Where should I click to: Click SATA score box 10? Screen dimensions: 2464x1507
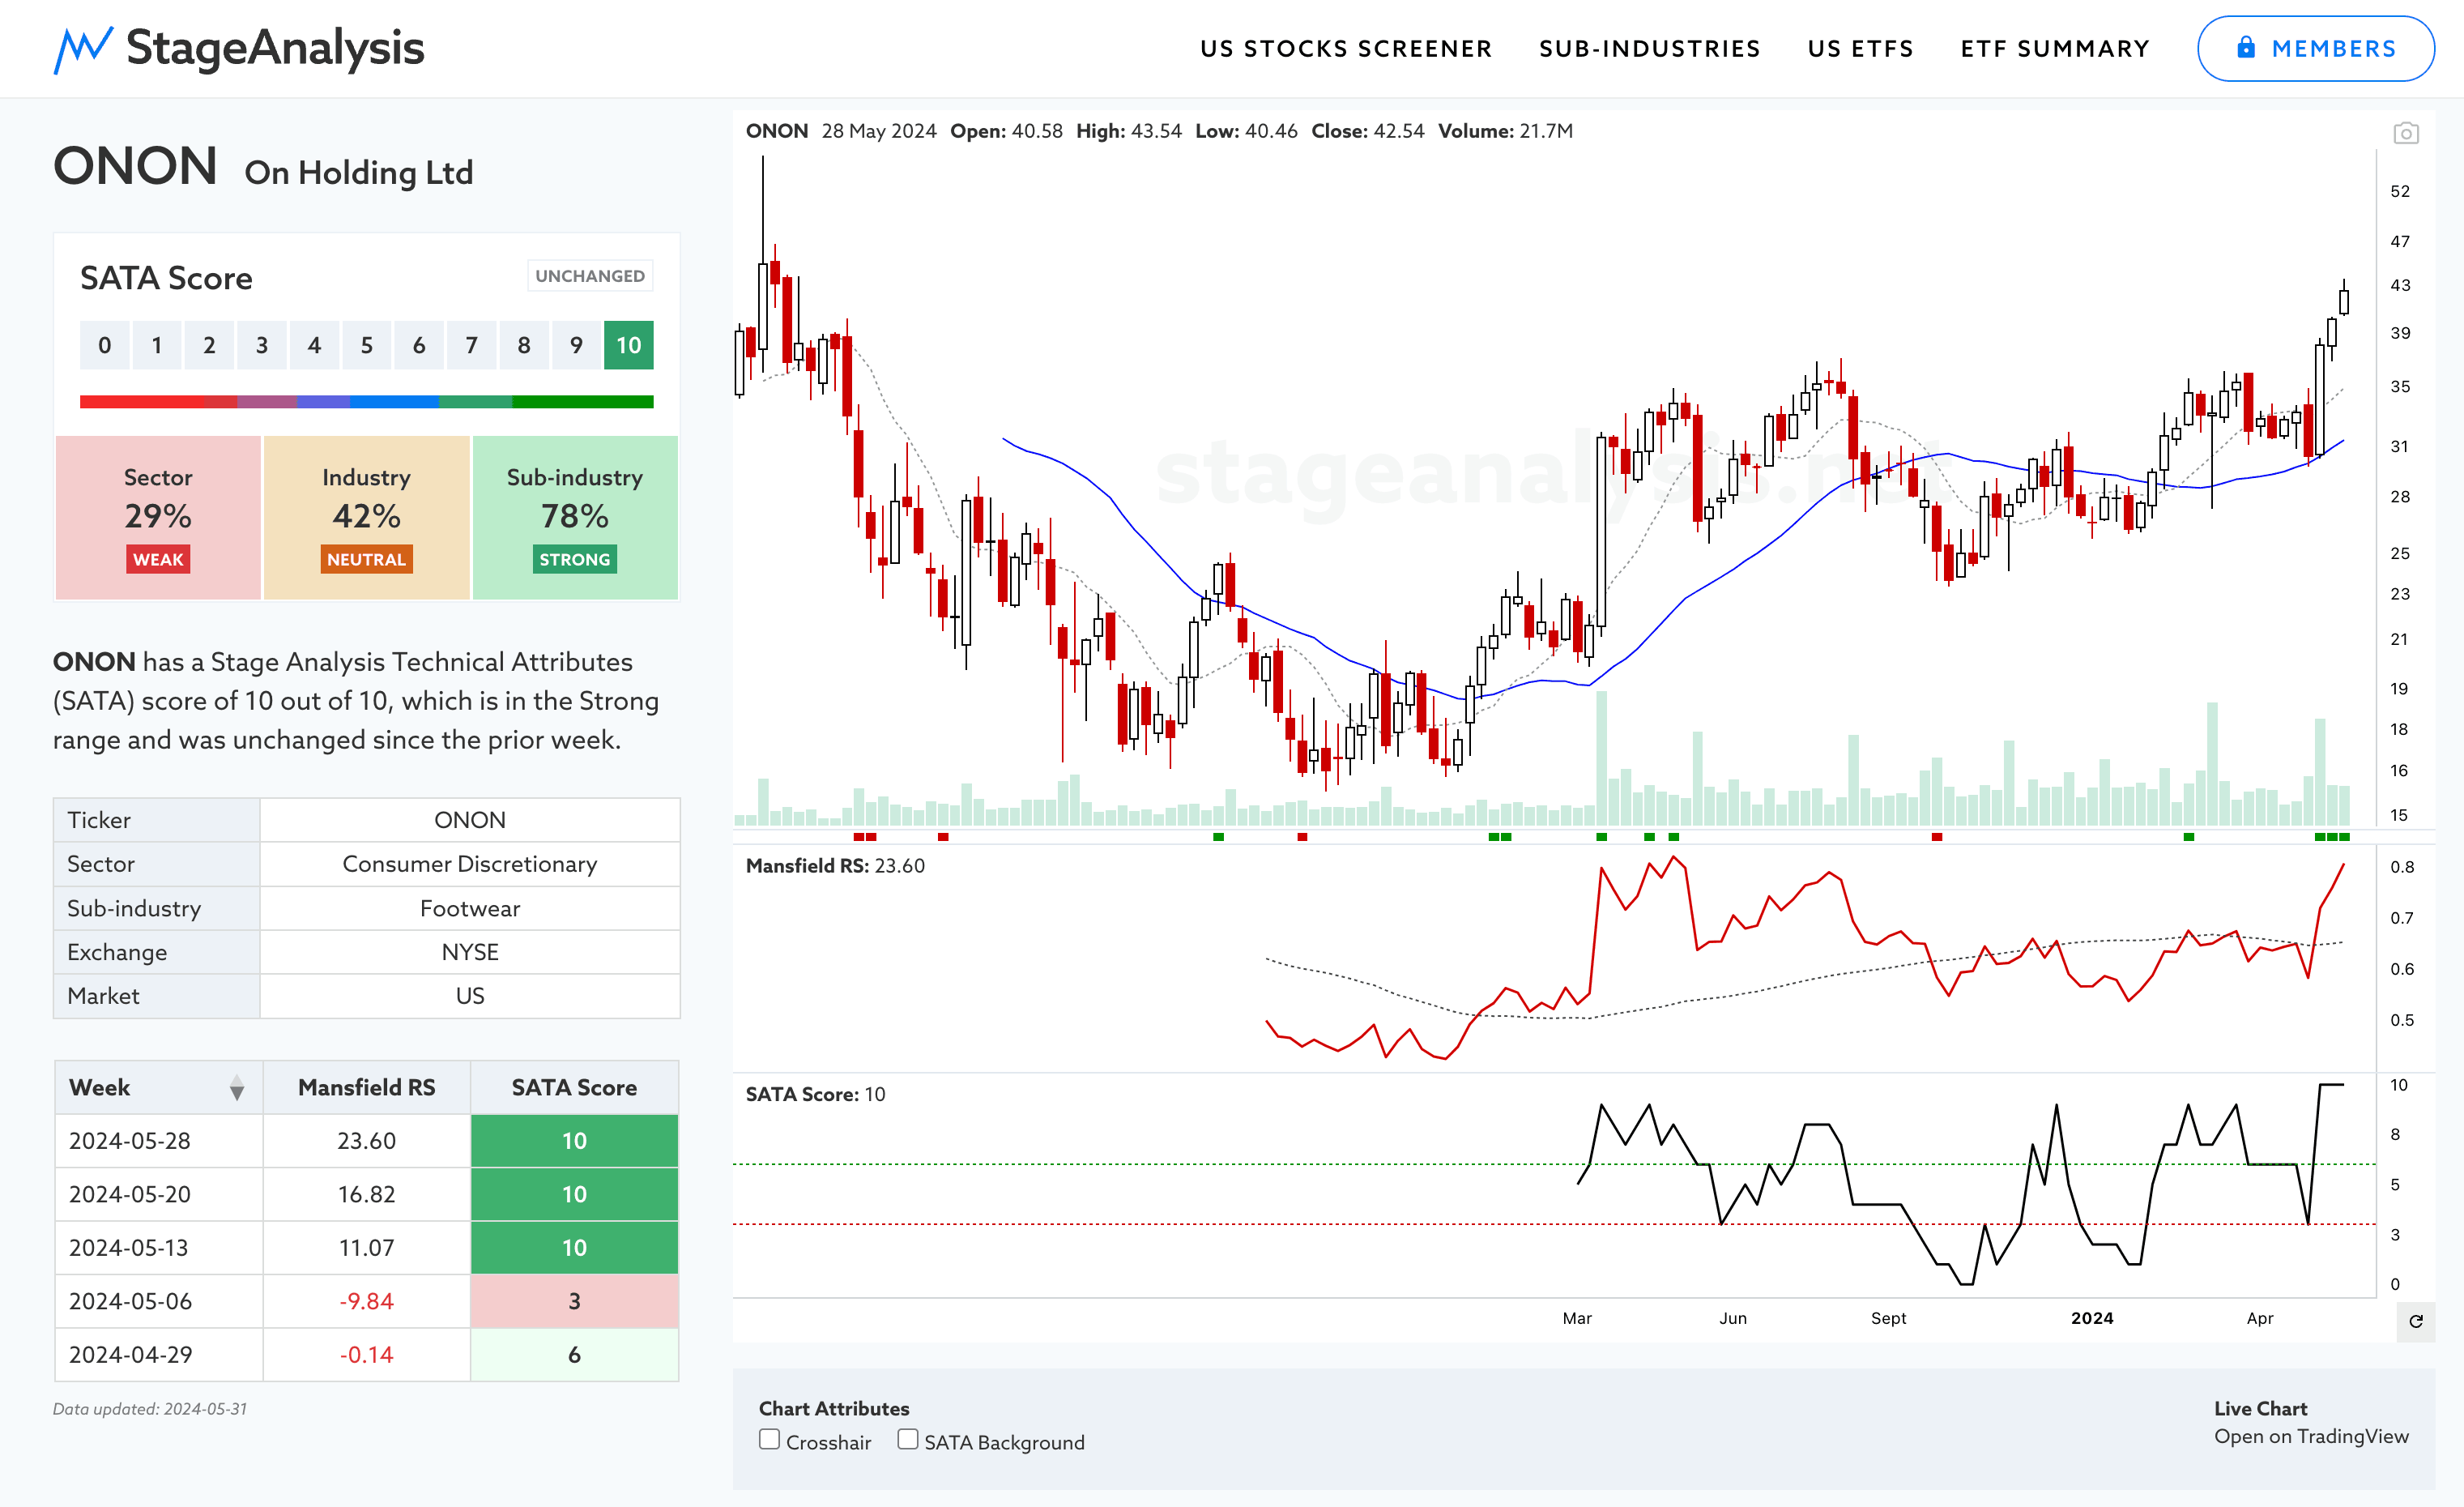628,345
